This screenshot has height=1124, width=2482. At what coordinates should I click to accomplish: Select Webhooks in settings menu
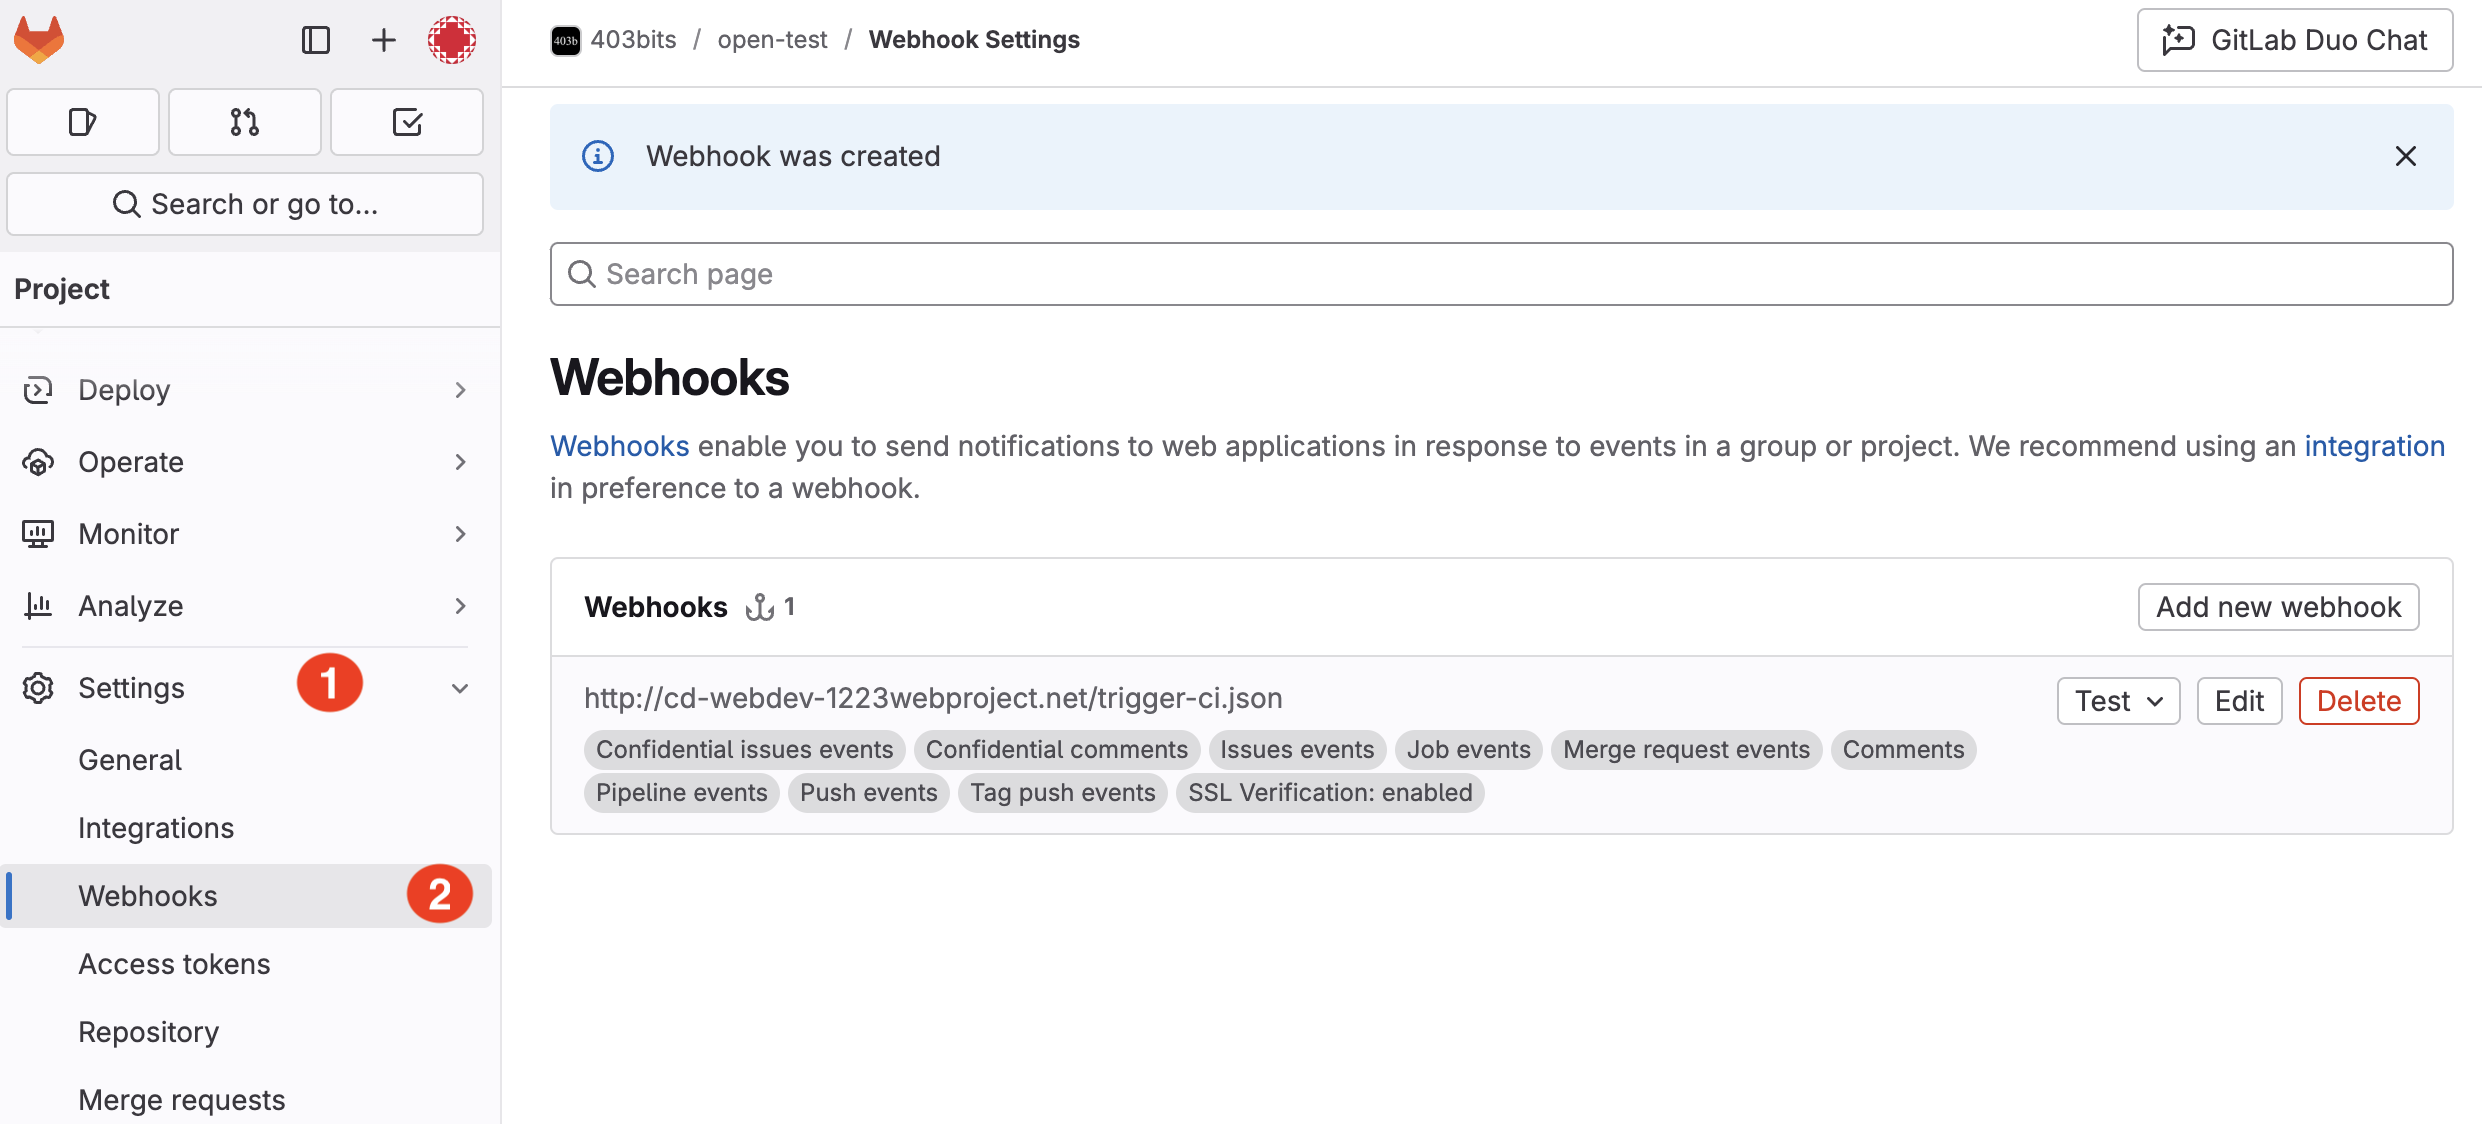(246, 896)
